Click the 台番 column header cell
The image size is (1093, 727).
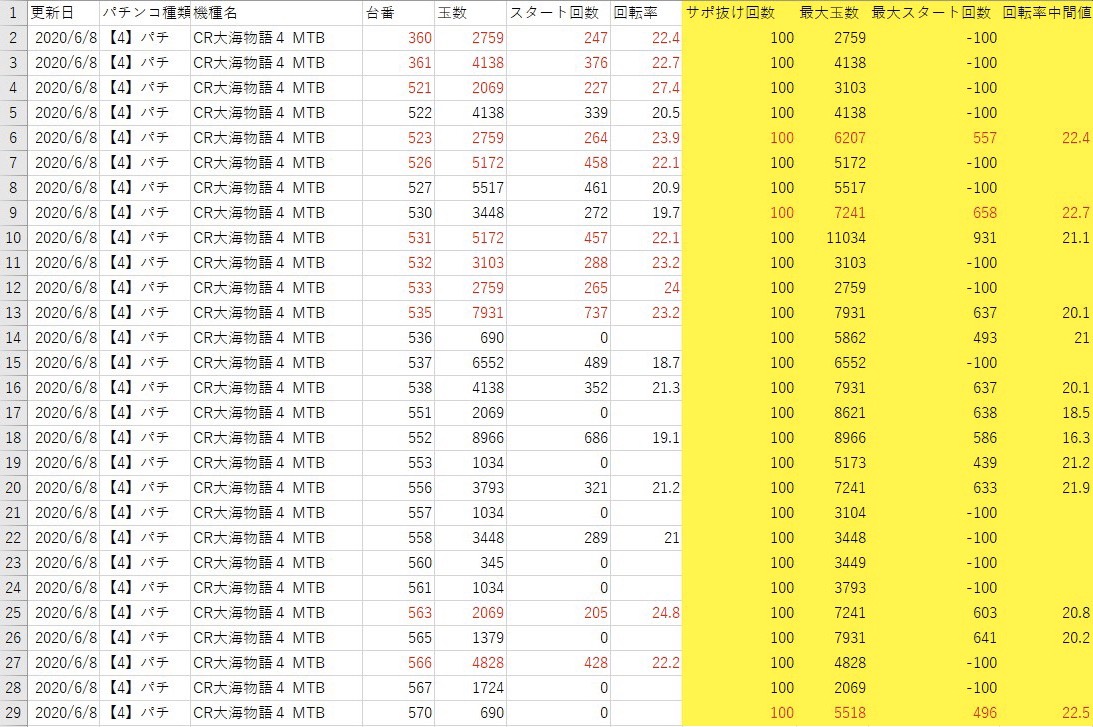[x=400, y=13]
